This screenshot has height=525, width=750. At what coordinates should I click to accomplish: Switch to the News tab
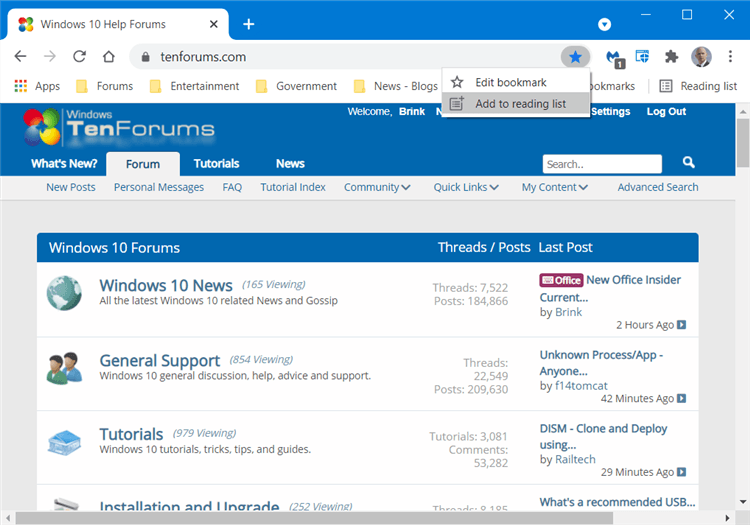pos(290,164)
